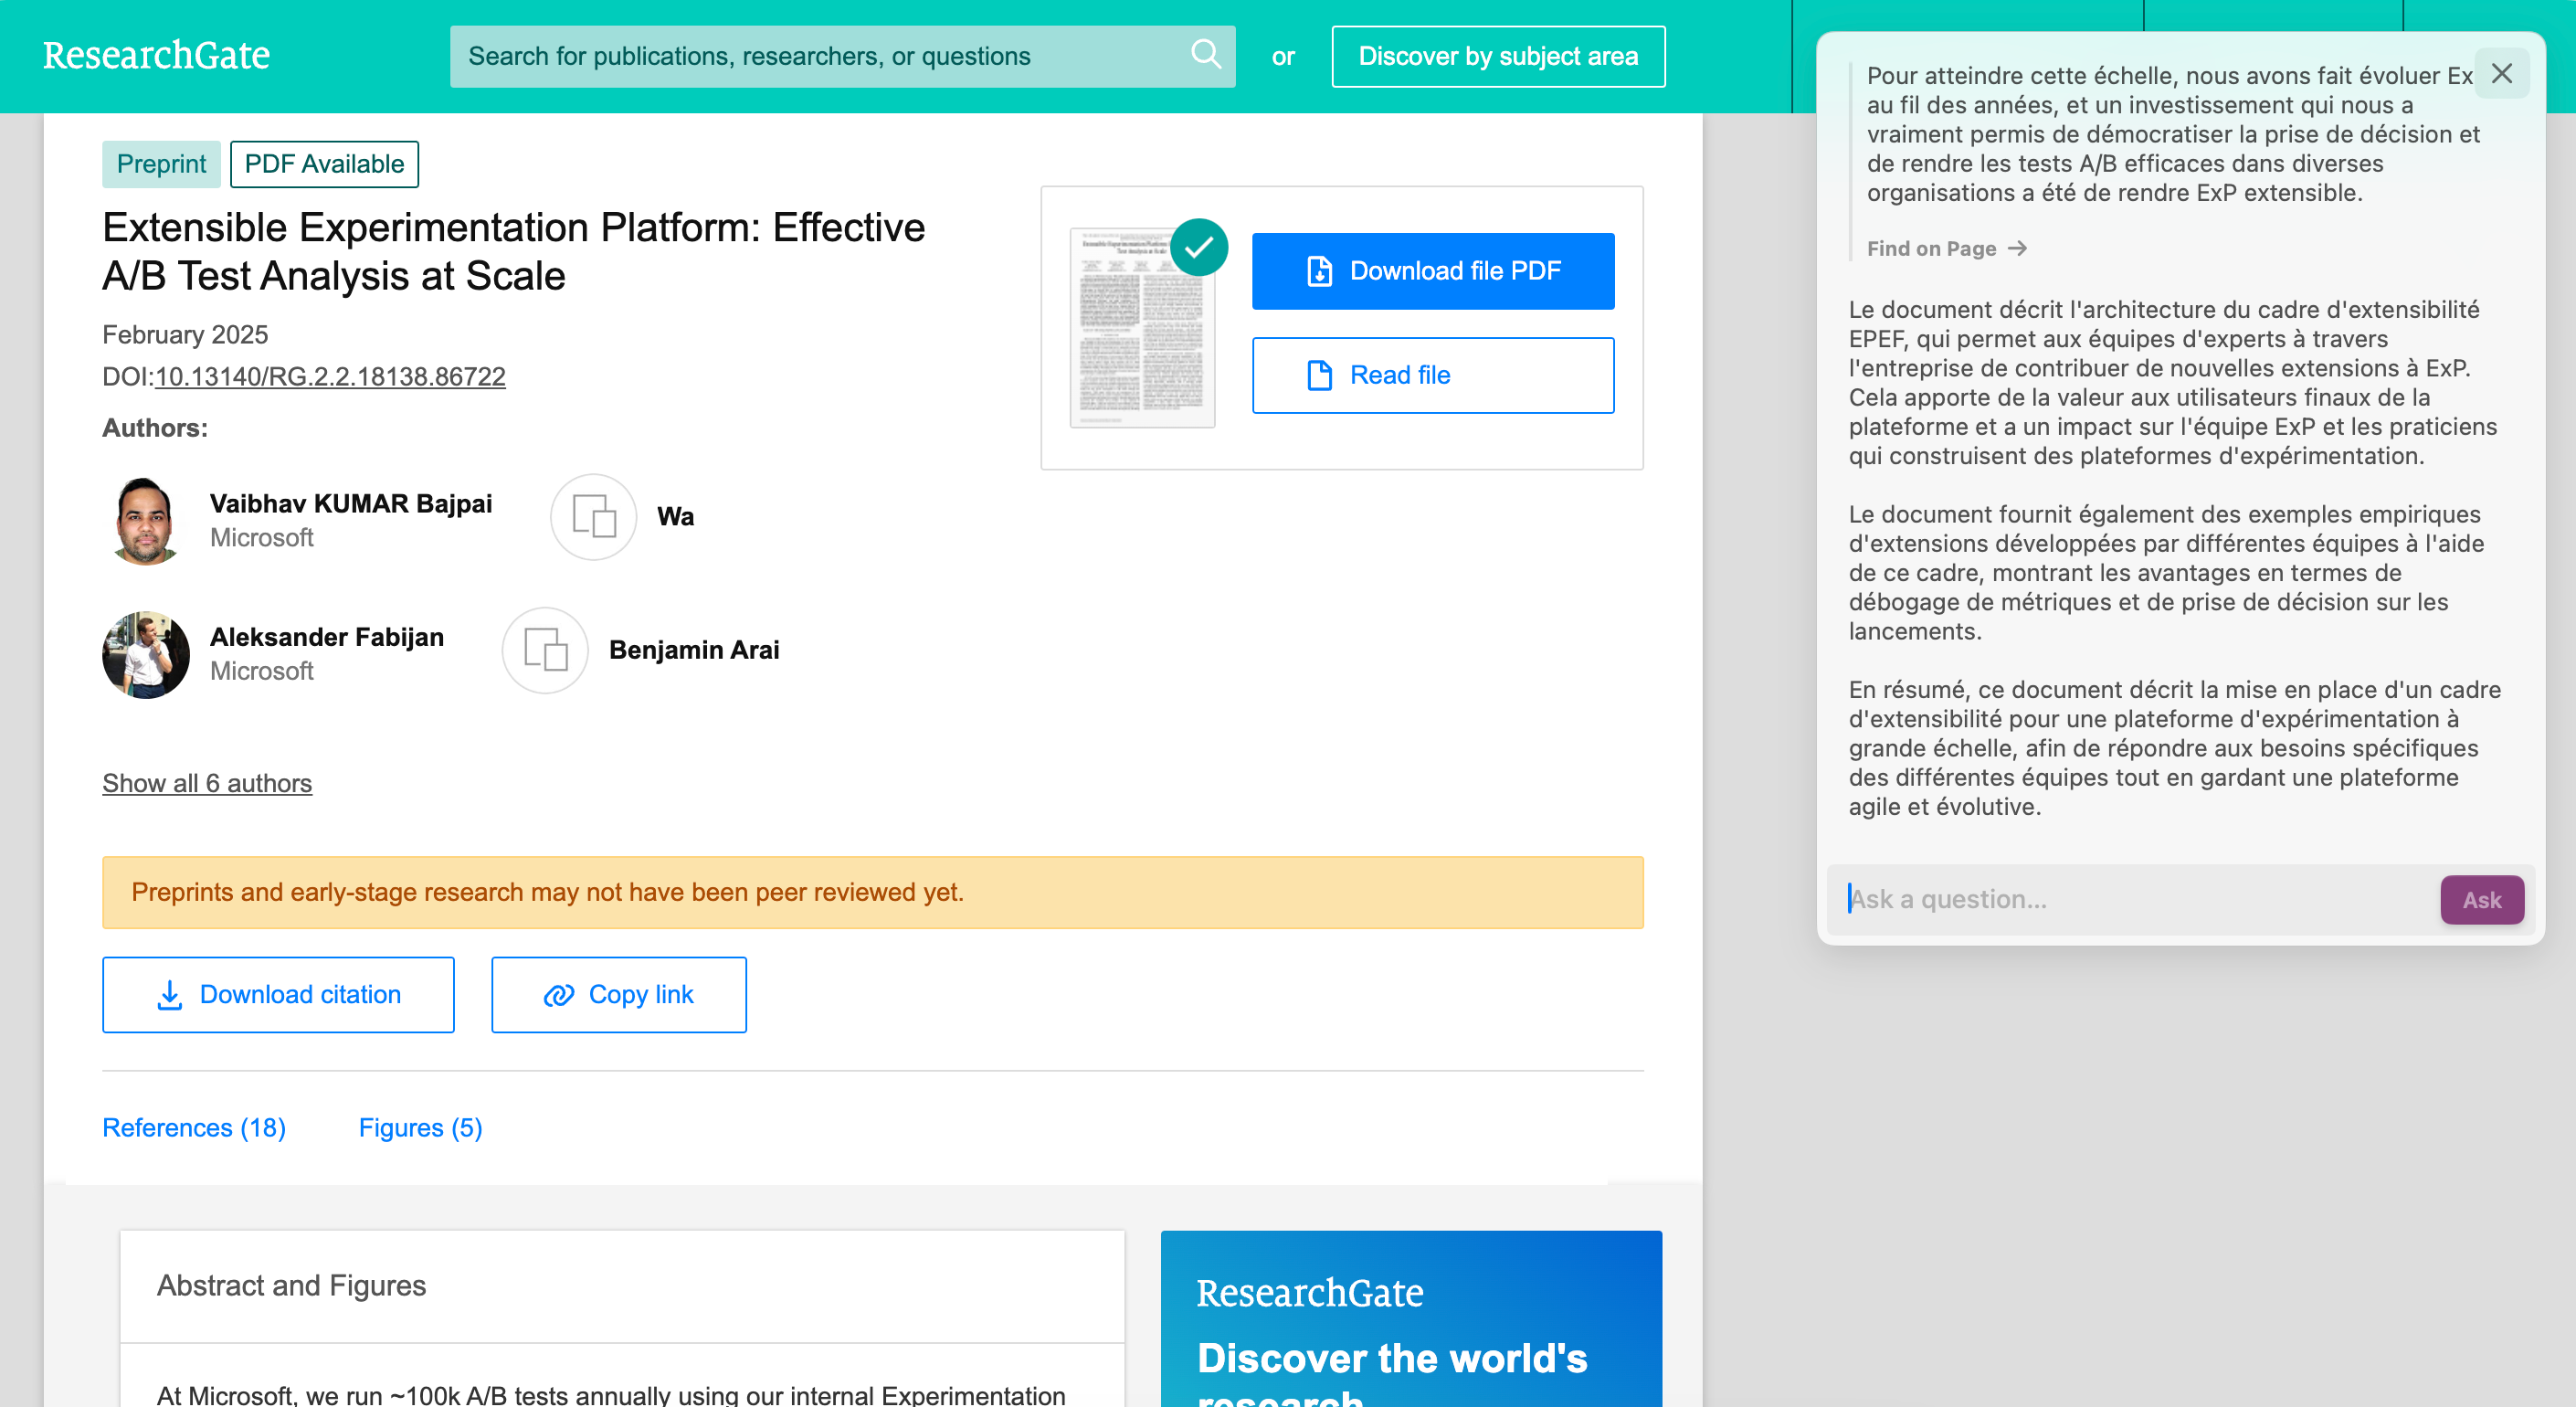
Task: Click Discover by subject area button
Action: (1498, 56)
